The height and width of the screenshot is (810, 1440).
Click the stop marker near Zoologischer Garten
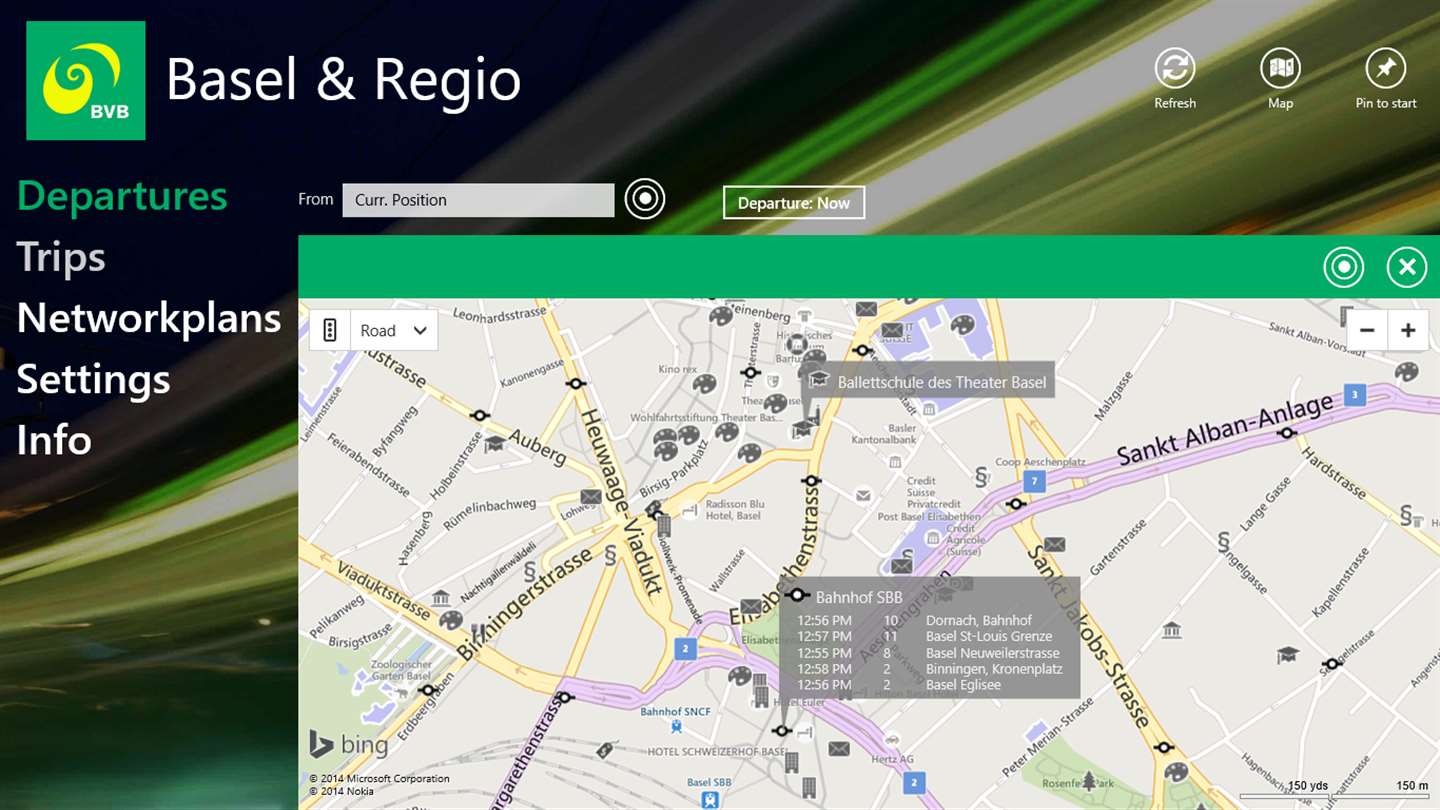click(x=428, y=690)
